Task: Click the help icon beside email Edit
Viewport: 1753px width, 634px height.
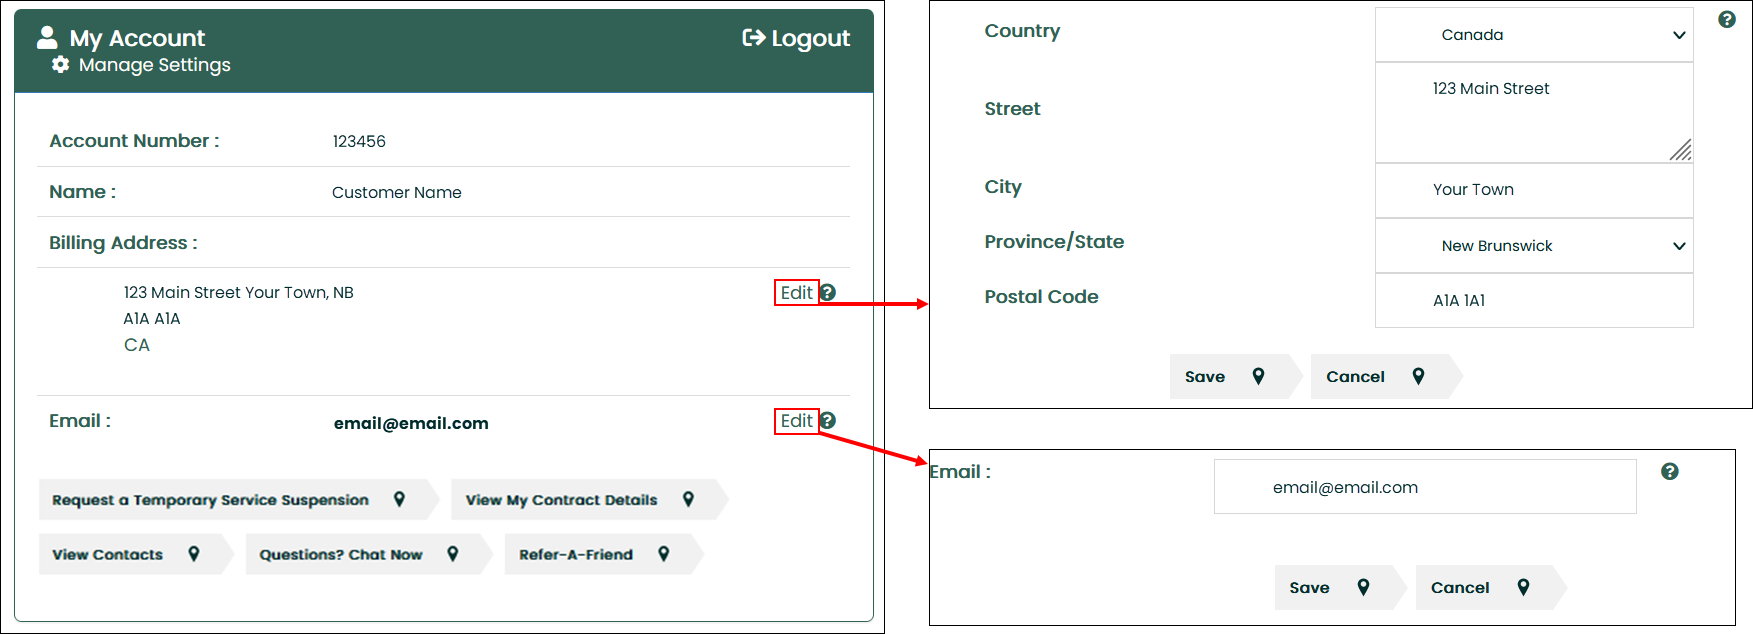Action: click(x=828, y=421)
